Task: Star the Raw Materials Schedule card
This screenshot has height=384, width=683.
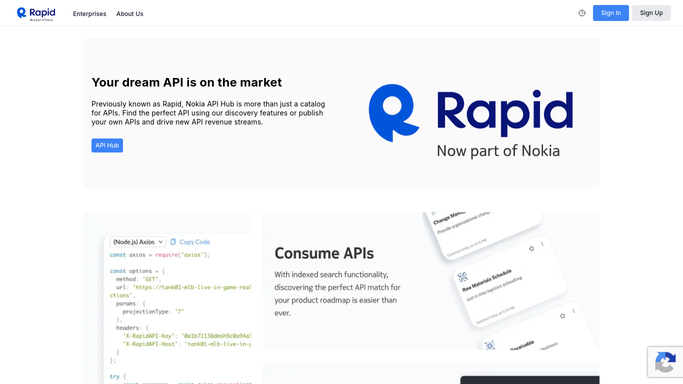Action: tap(531, 249)
